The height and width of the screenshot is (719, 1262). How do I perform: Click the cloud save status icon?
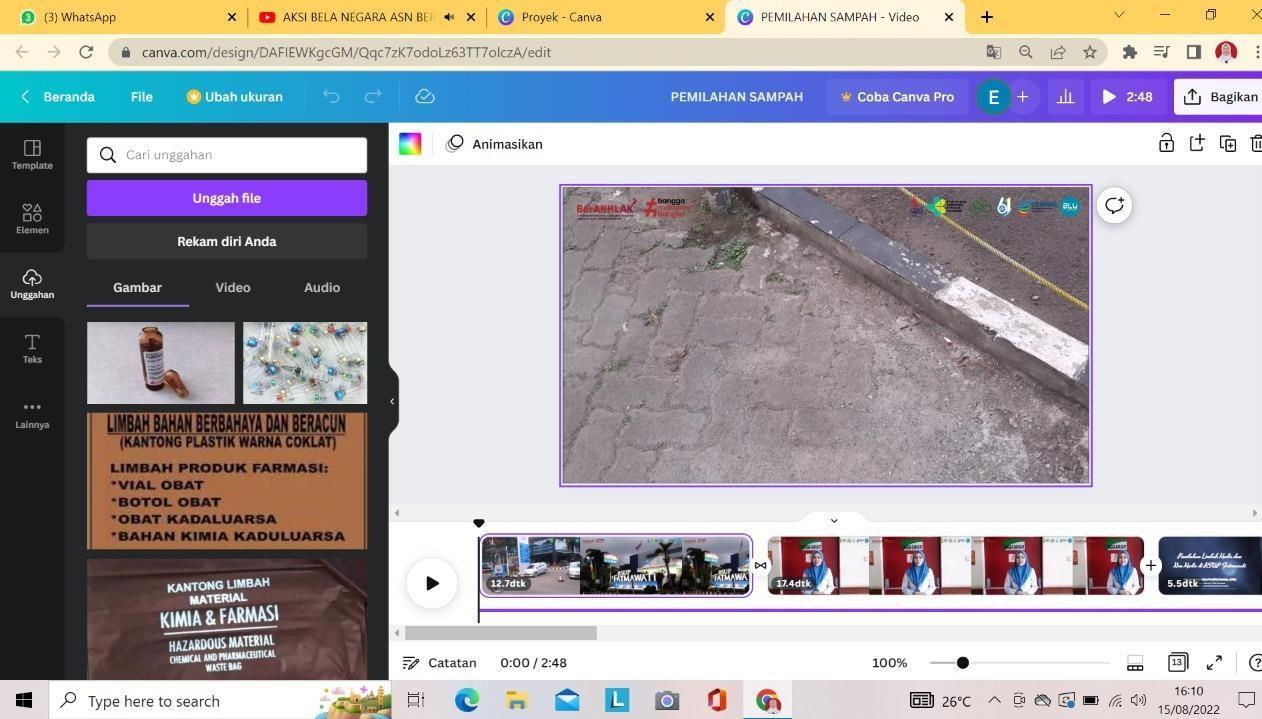point(425,97)
